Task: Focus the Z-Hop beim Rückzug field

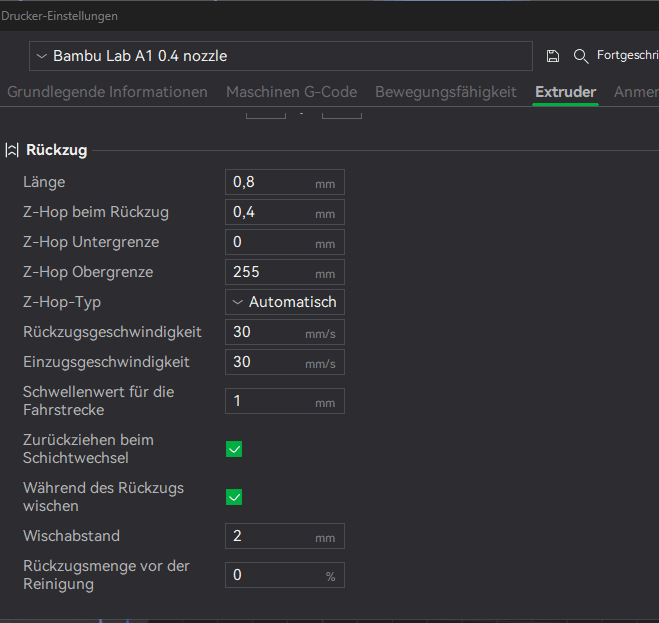Action: [x=270, y=212]
